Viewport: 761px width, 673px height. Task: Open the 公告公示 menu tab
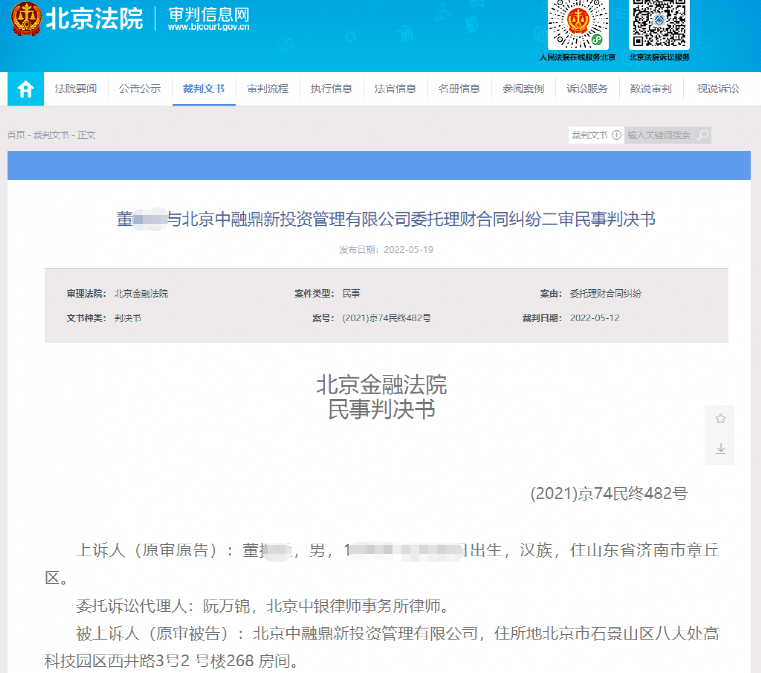coord(140,89)
